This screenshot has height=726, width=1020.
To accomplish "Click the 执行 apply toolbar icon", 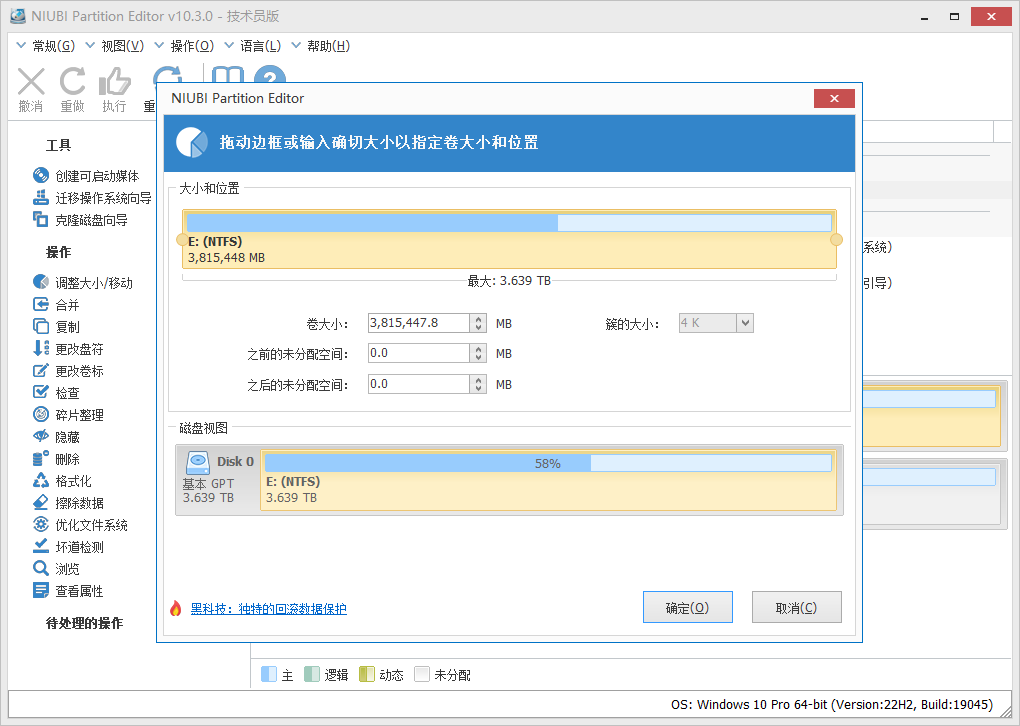I will pyautogui.click(x=115, y=82).
